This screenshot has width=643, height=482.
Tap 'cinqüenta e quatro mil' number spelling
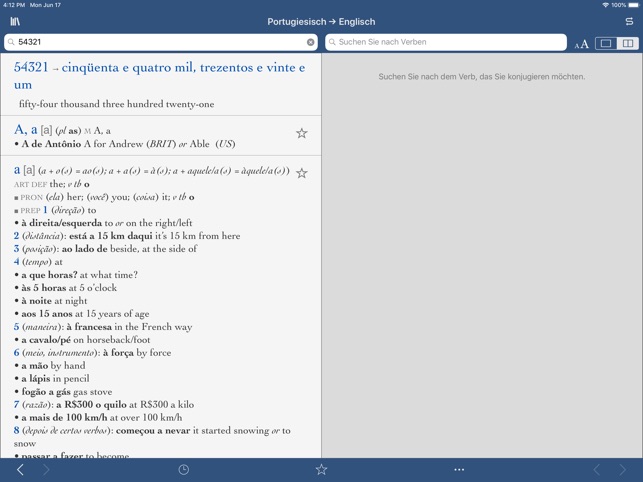128,67
